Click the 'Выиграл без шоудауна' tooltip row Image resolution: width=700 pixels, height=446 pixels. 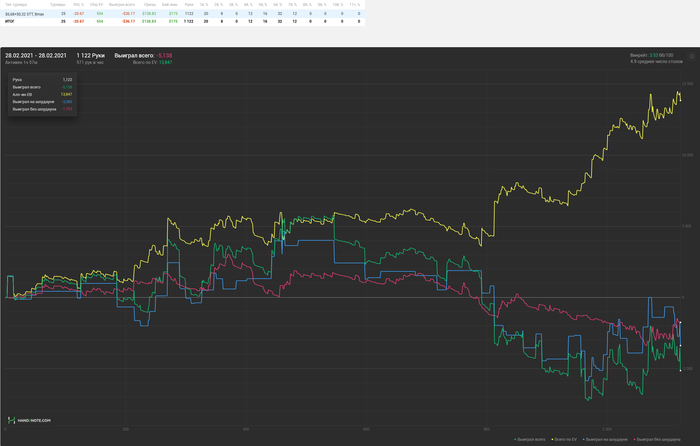pos(42,109)
